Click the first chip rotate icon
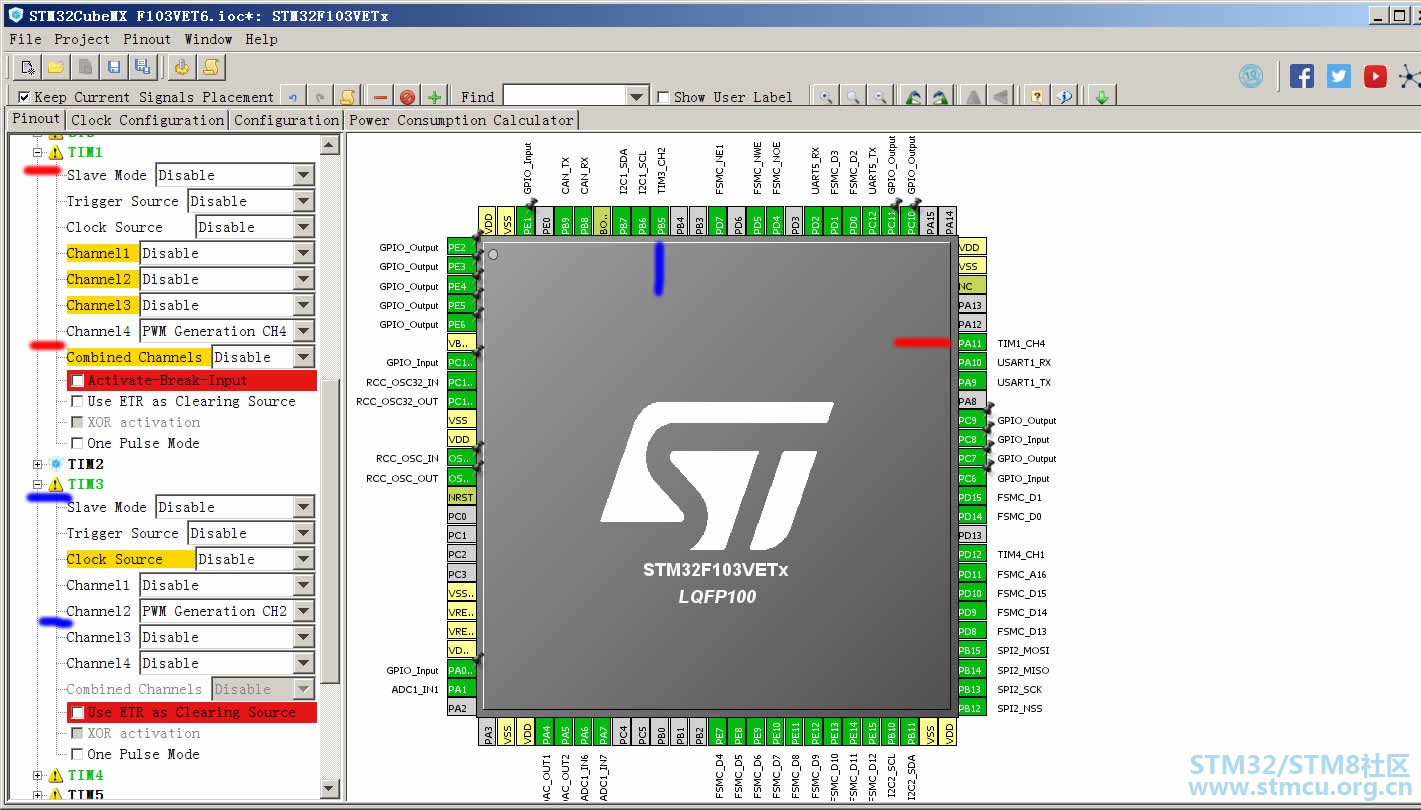The image size is (1421, 810). coord(913,97)
